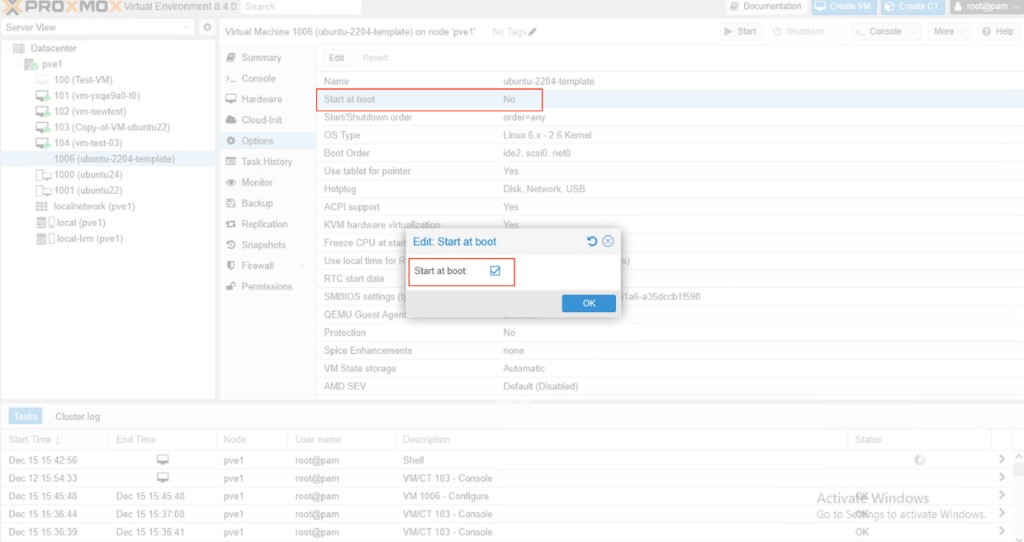The width and height of the screenshot is (1024, 542).
Task: Click the Edit button above options
Action: coord(336,57)
